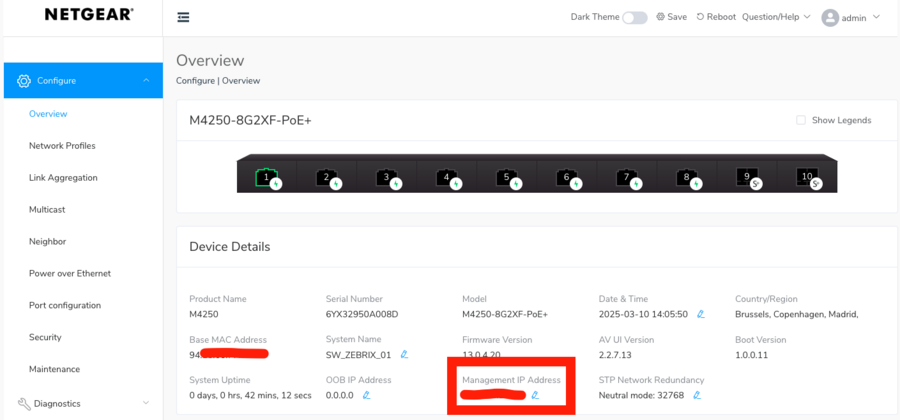Click the Diagnostics wrench icon

(24, 404)
